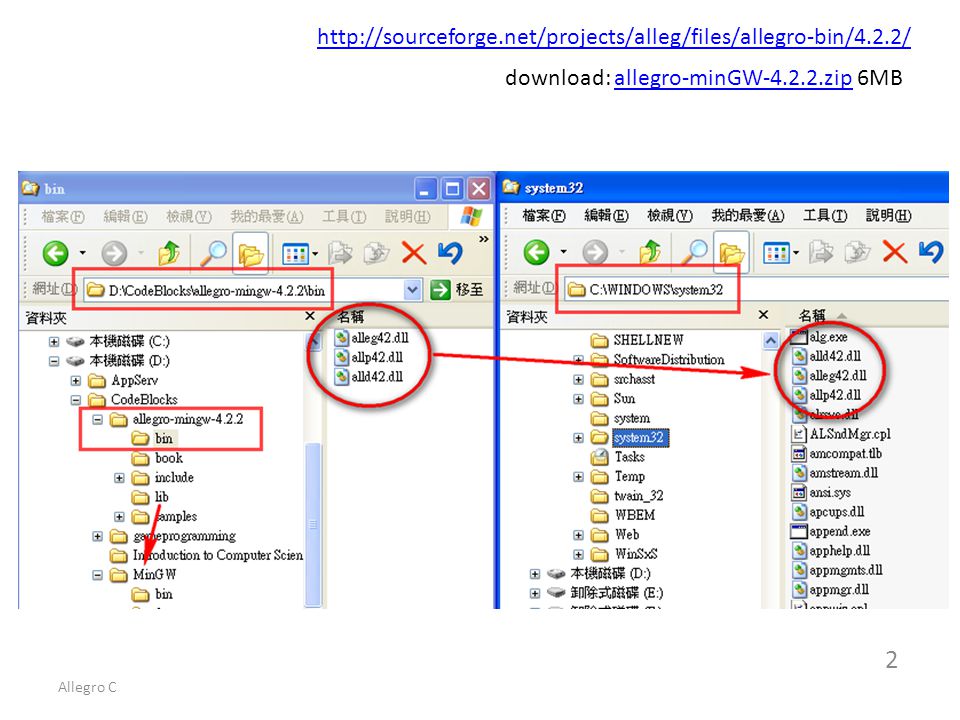
Task: Click Forward arrow in bin window
Action: pos(114,253)
